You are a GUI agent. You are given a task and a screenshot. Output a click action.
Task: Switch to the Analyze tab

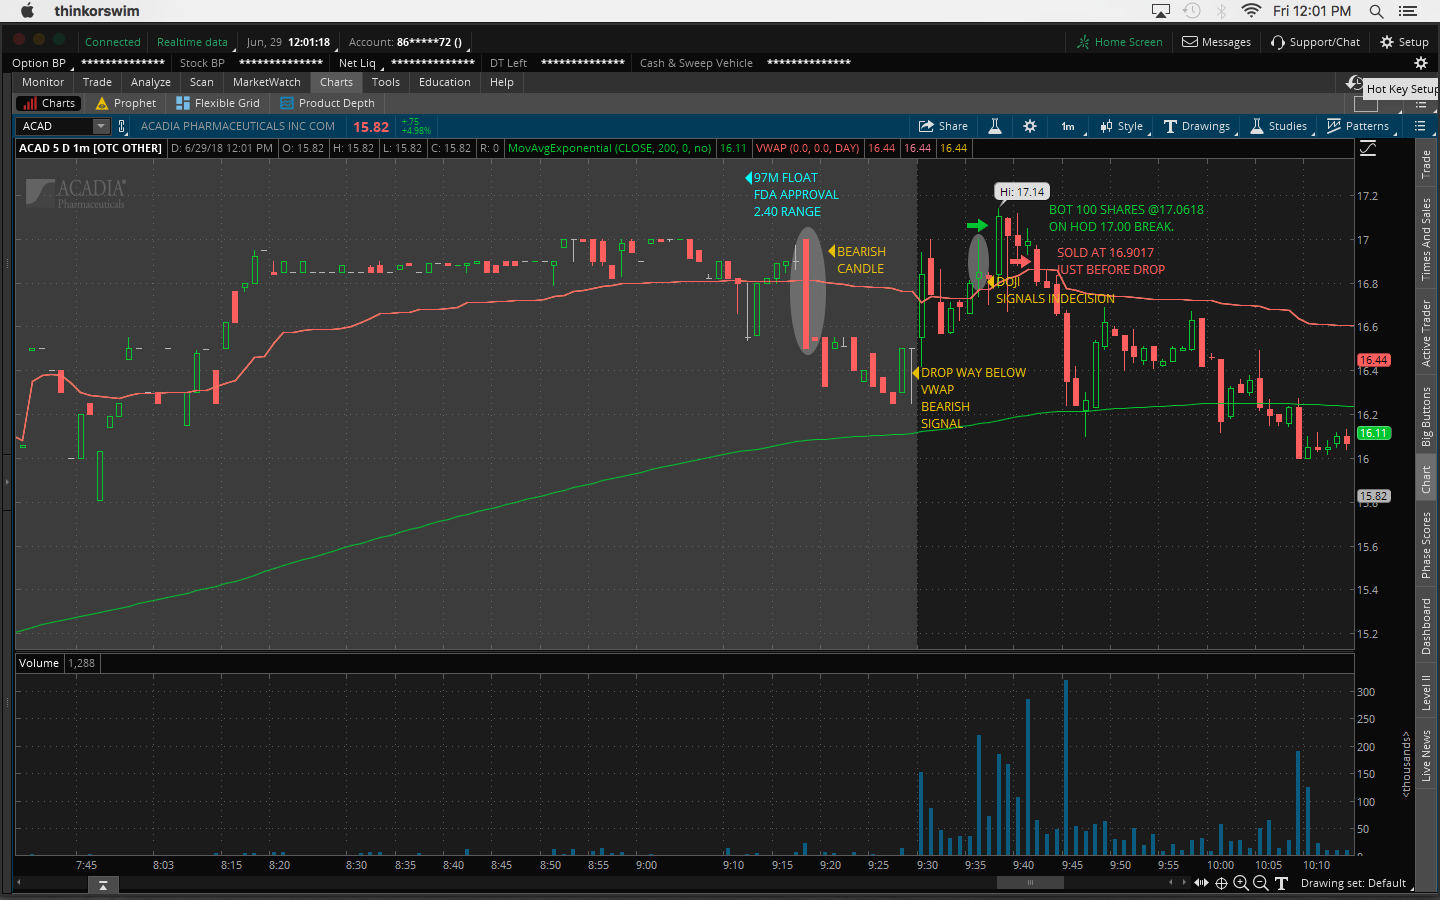(151, 82)
